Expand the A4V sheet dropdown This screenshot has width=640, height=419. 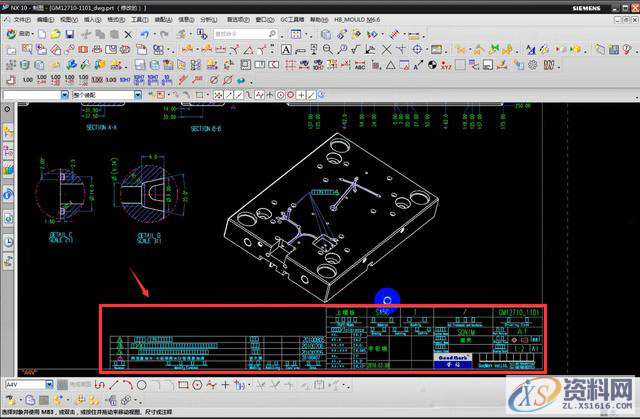pyautogui.click(x=48, y=384)
